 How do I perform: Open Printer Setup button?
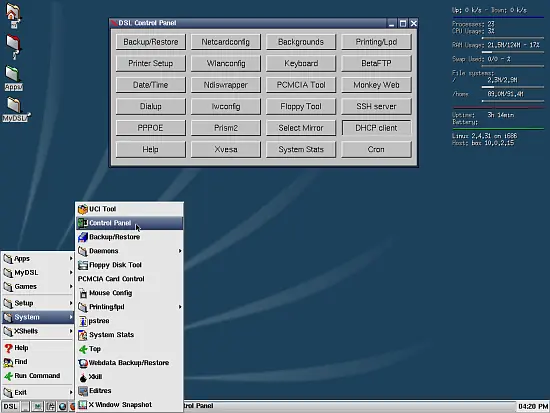pyautogui.click(x=150, y=64)
